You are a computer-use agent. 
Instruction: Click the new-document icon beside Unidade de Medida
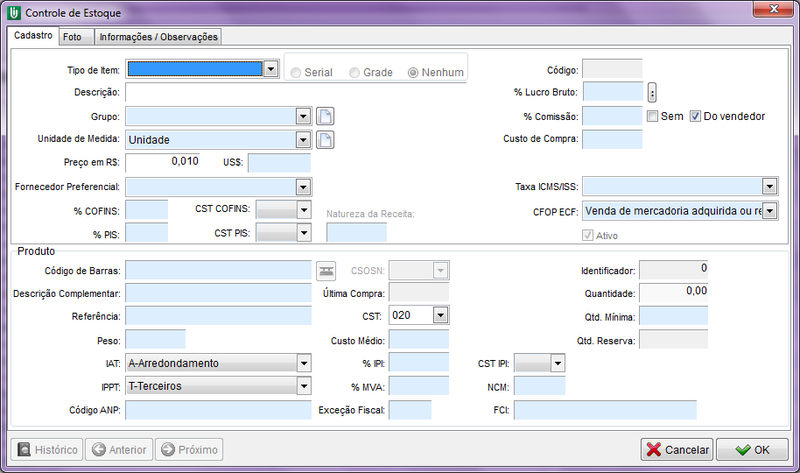[x=325, y=139]
